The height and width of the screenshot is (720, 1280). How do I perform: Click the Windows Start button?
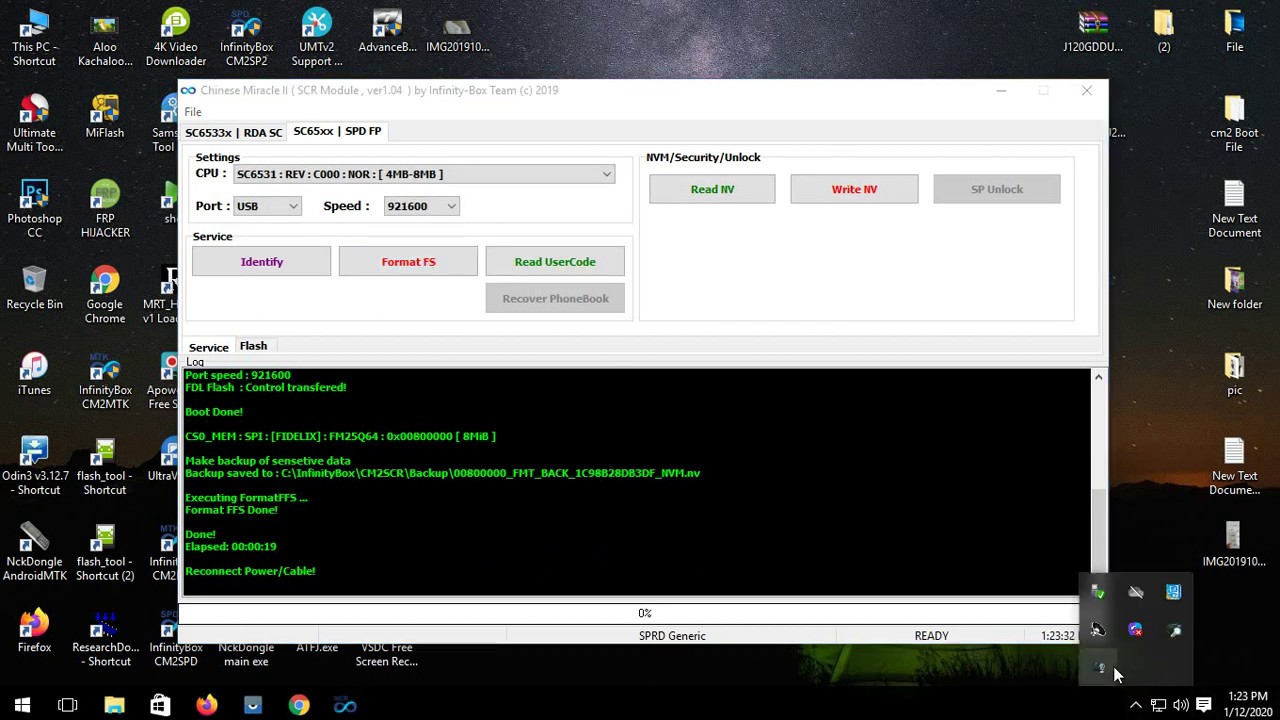point(22,705)
